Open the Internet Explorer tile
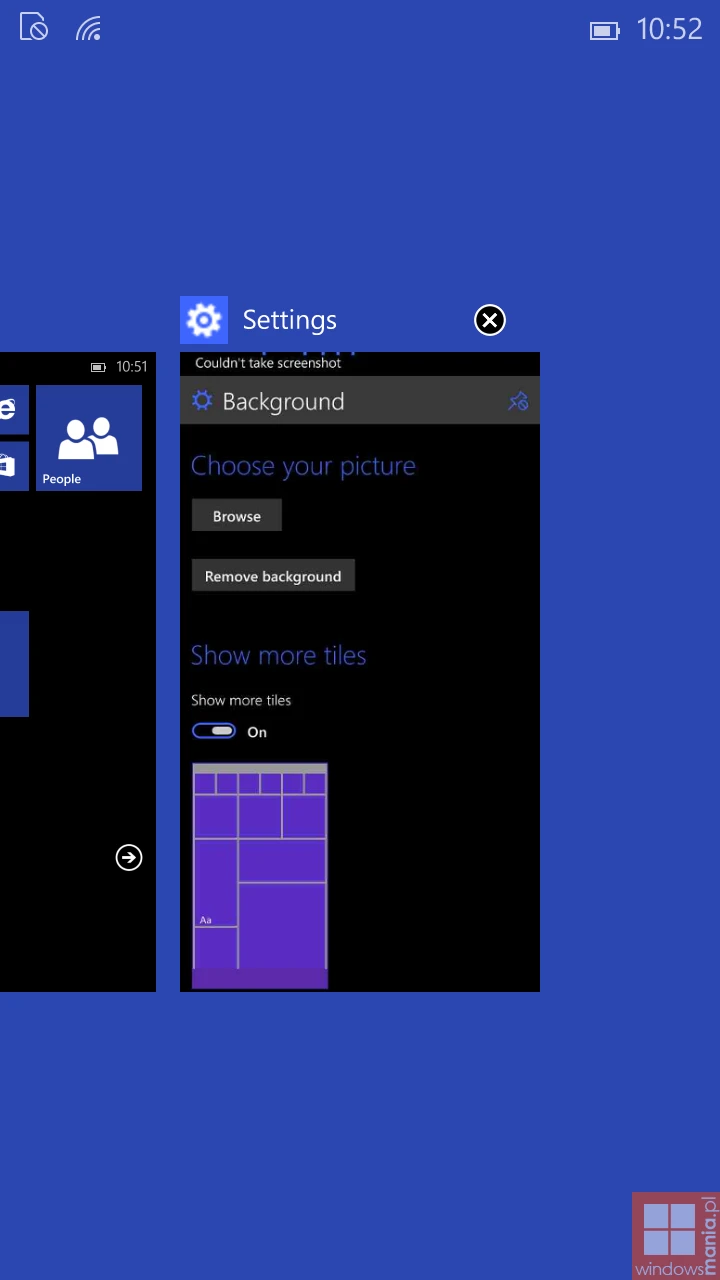The height and width of the screenshot is (1280, 720). [x=10, y=410]
